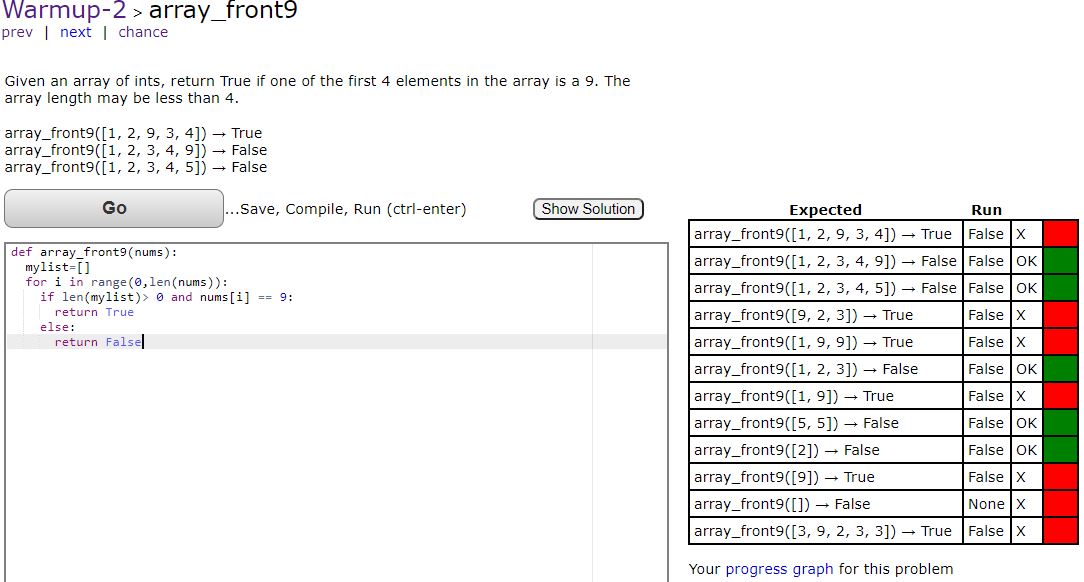Viewport: 1084px width, 582px height.
Task: Click green status cell for [1, 2, 3, 4, 9]
Action: (1060, 261)
